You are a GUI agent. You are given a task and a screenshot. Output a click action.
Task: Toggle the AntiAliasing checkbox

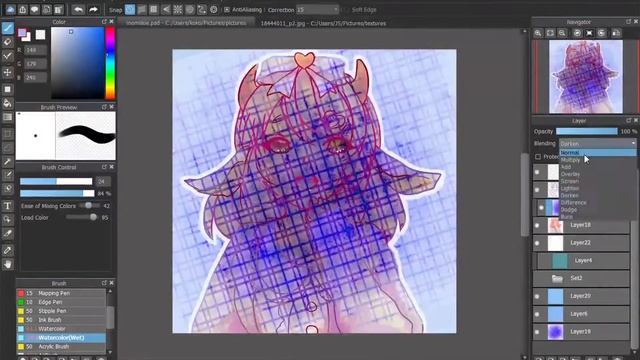(227, 9)
